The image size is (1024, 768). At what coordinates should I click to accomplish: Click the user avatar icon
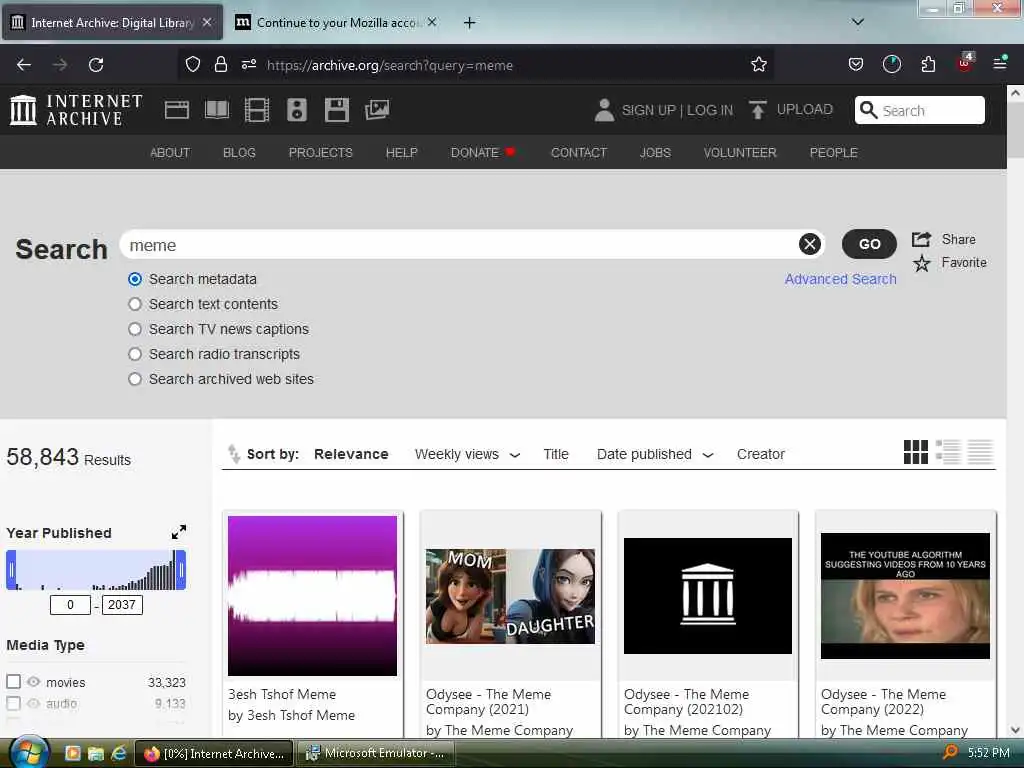[604, 110]
